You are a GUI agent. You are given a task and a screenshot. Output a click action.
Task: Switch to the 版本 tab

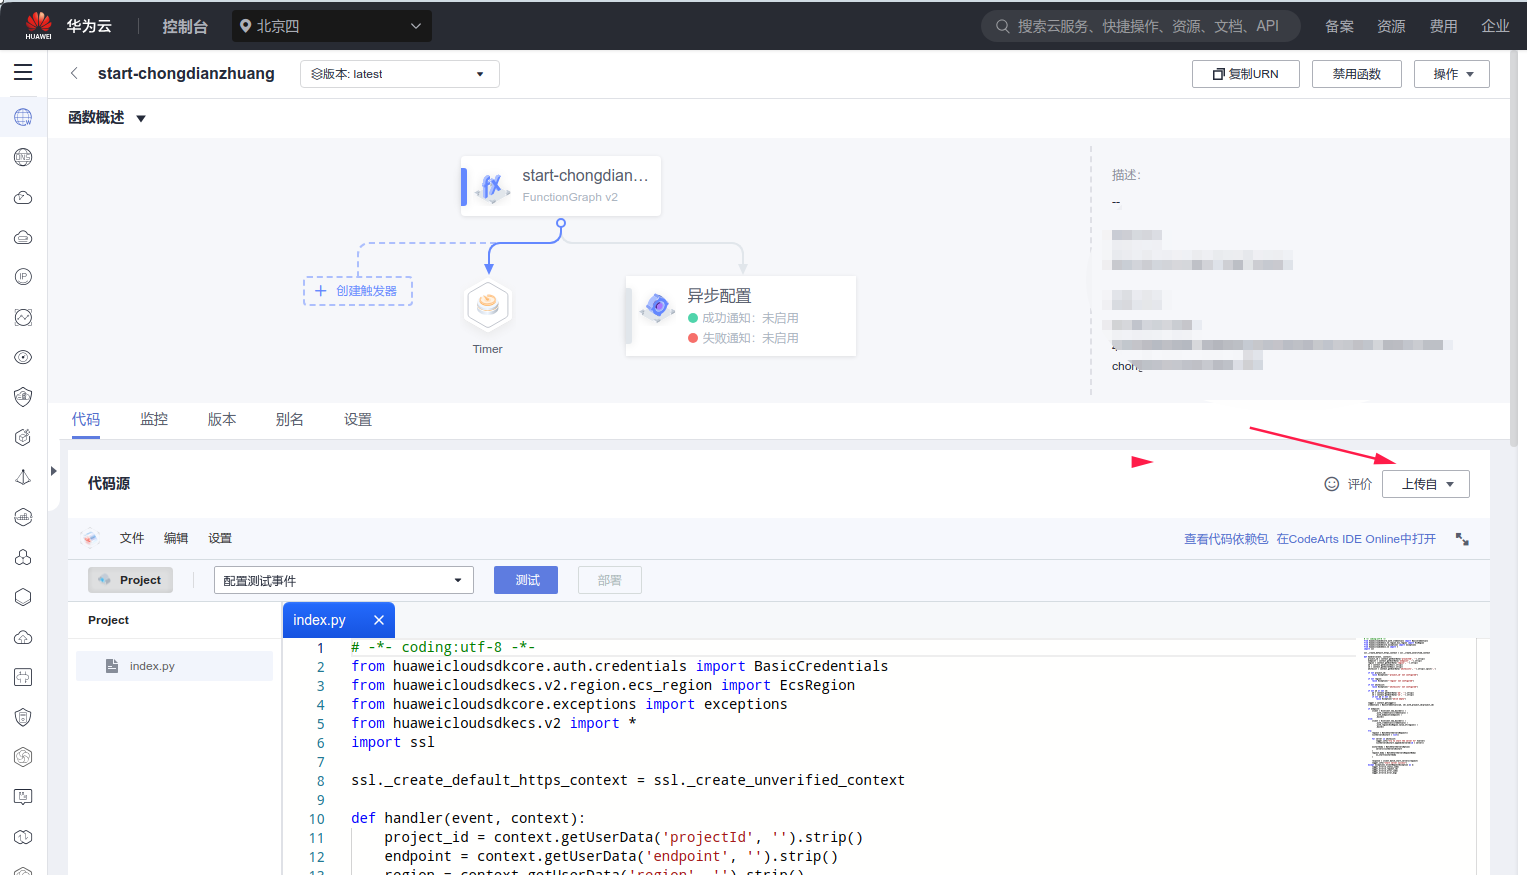[x=222, y=419]
